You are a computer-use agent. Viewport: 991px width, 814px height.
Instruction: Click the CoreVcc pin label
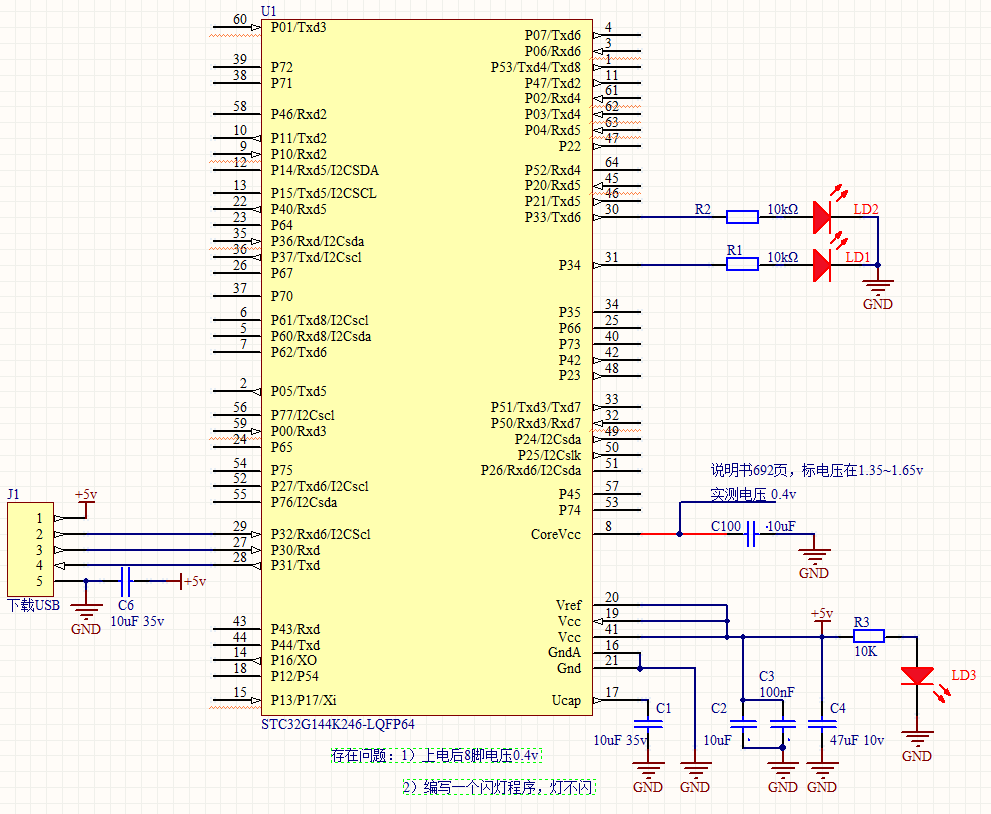coord(555,534)
